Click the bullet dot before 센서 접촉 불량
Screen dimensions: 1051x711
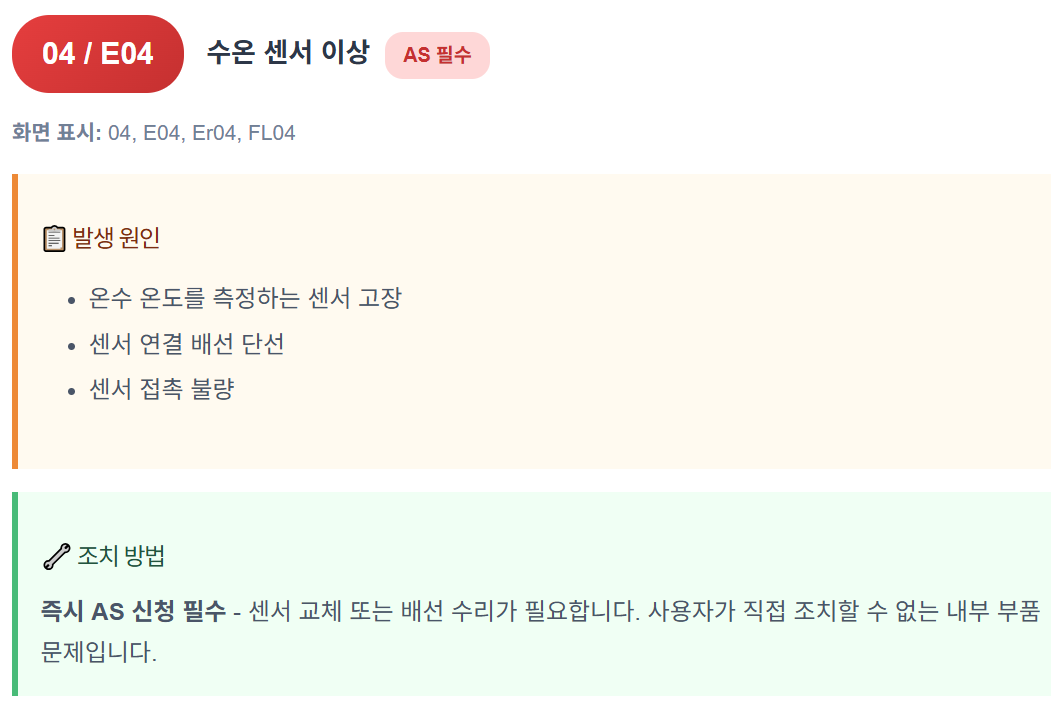pos(72,391)
